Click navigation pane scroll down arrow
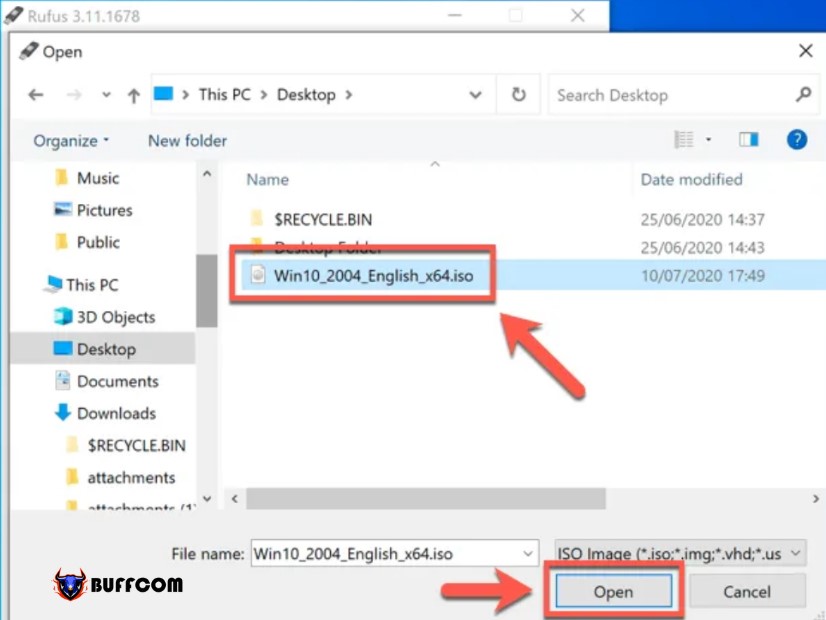 207,498
